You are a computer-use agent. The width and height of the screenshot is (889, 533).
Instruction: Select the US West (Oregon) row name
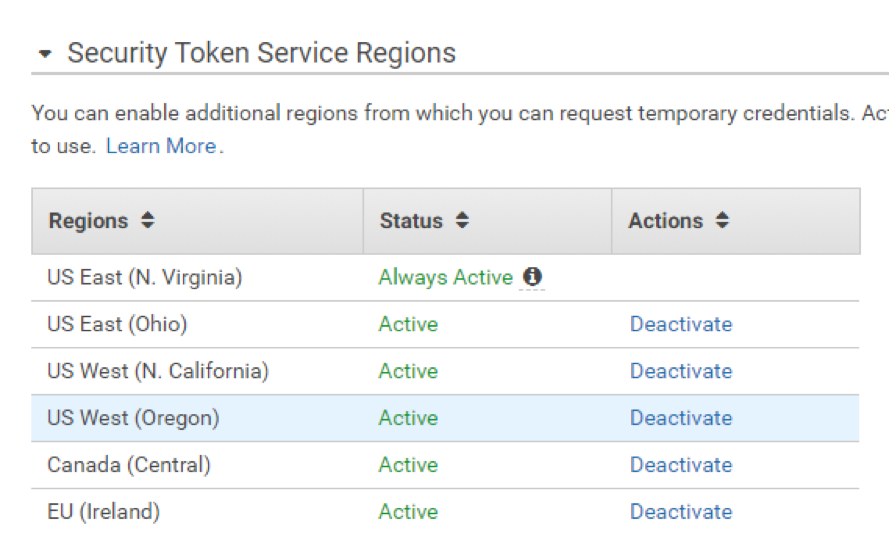(x=133, y=418)
